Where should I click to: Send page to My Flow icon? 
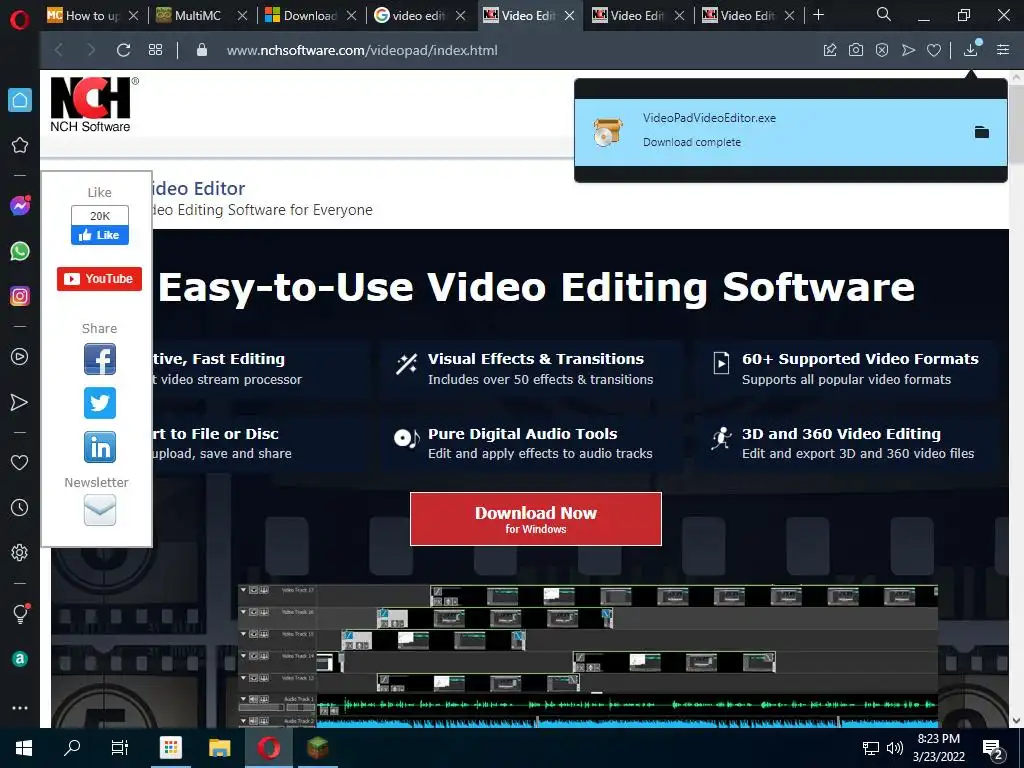point(908,50)
